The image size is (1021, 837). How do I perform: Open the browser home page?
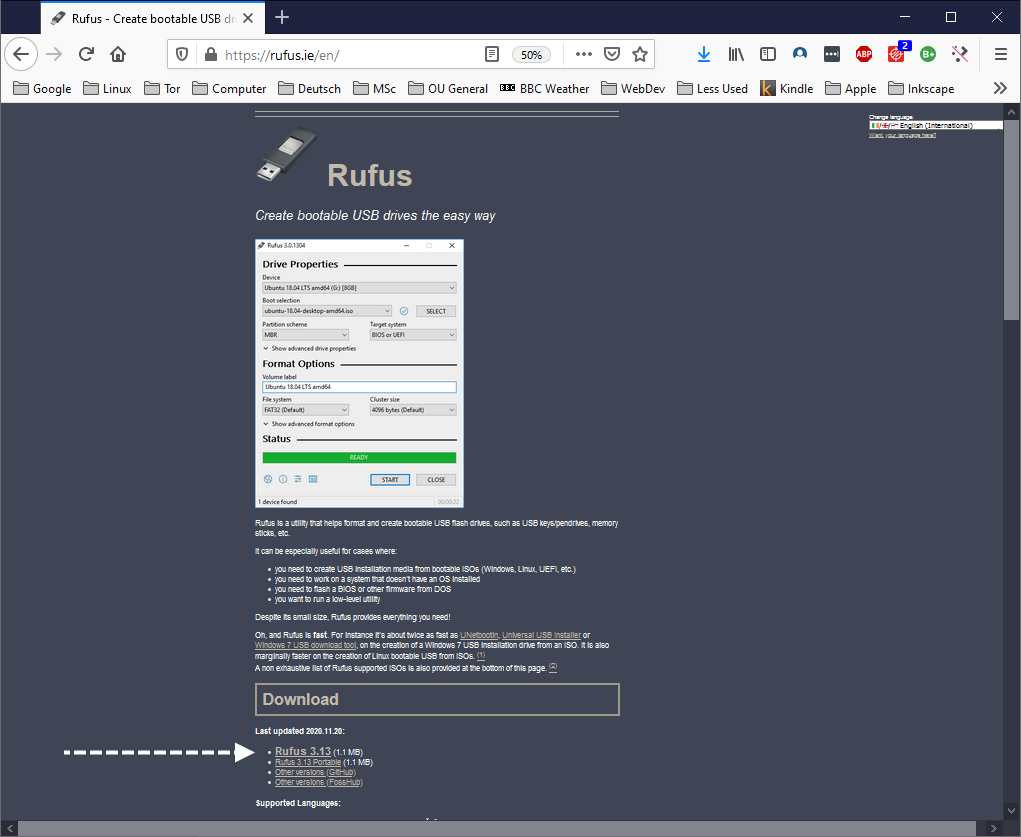click(x=118, y=54)
